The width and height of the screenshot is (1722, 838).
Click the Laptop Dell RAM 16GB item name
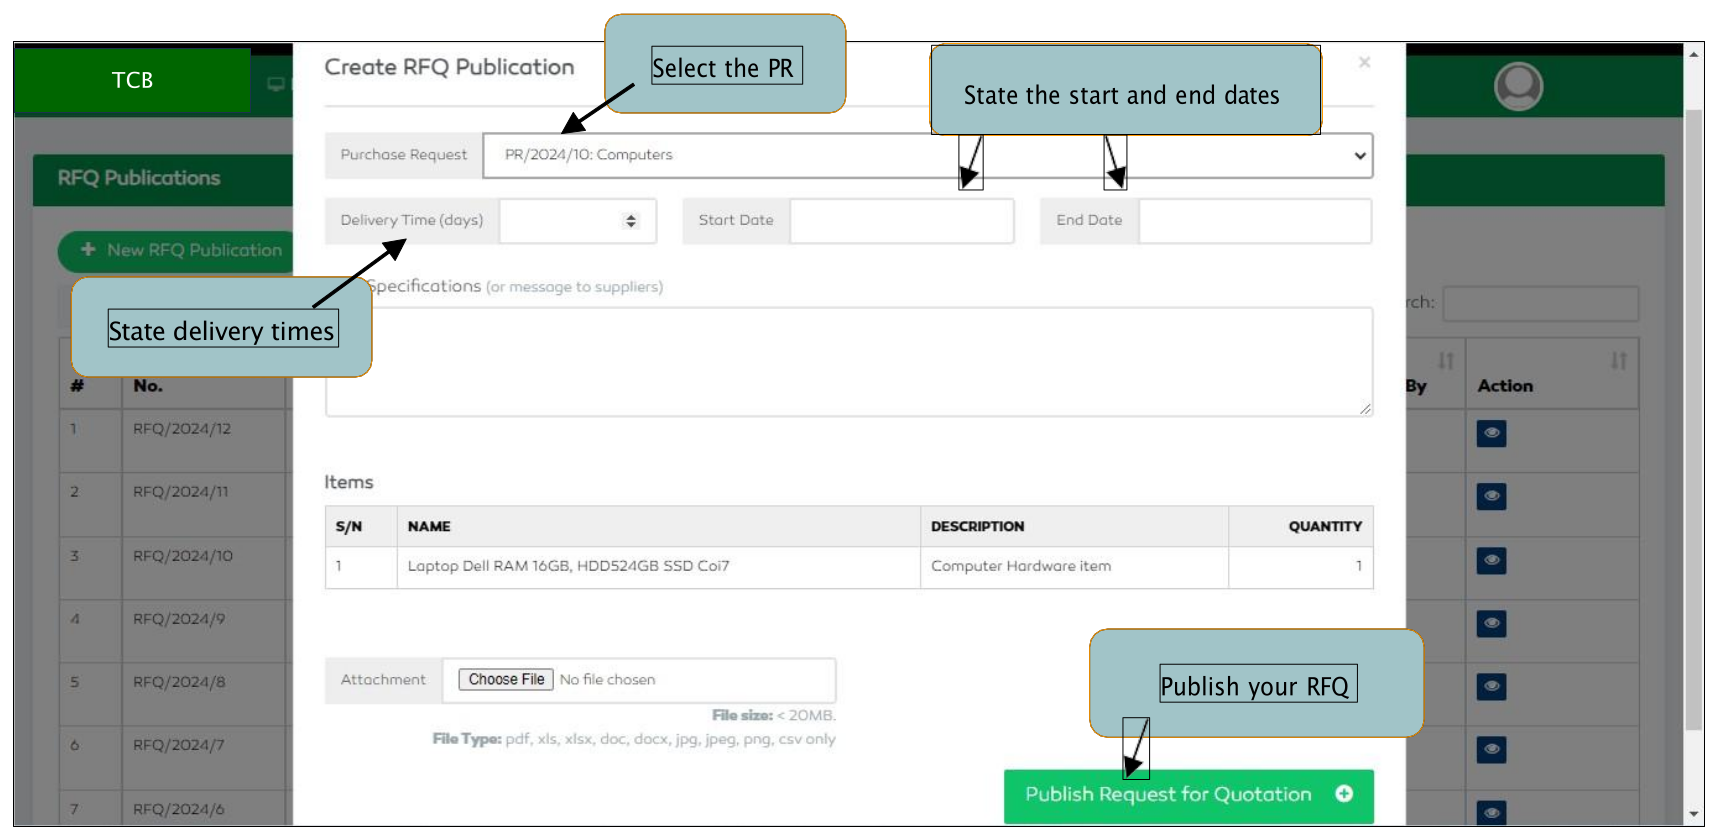[568, 566]
